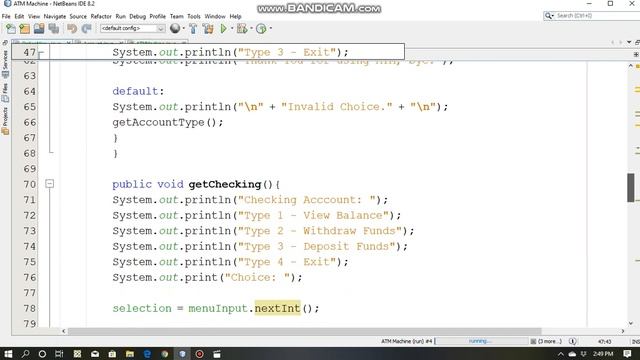This screenshot has height=360, width=640.
Task: Open the Refactor menu
Action: [x=101, y=16]
